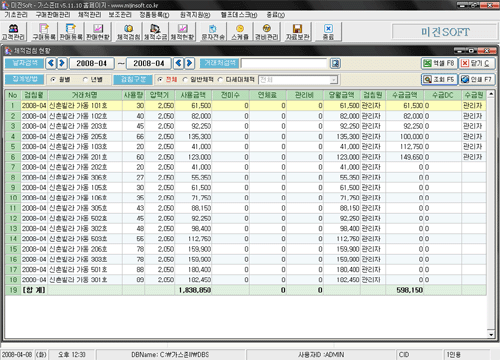Go to next end month arrow
Viewport: 500px width, 360px height.
[190, 63]
